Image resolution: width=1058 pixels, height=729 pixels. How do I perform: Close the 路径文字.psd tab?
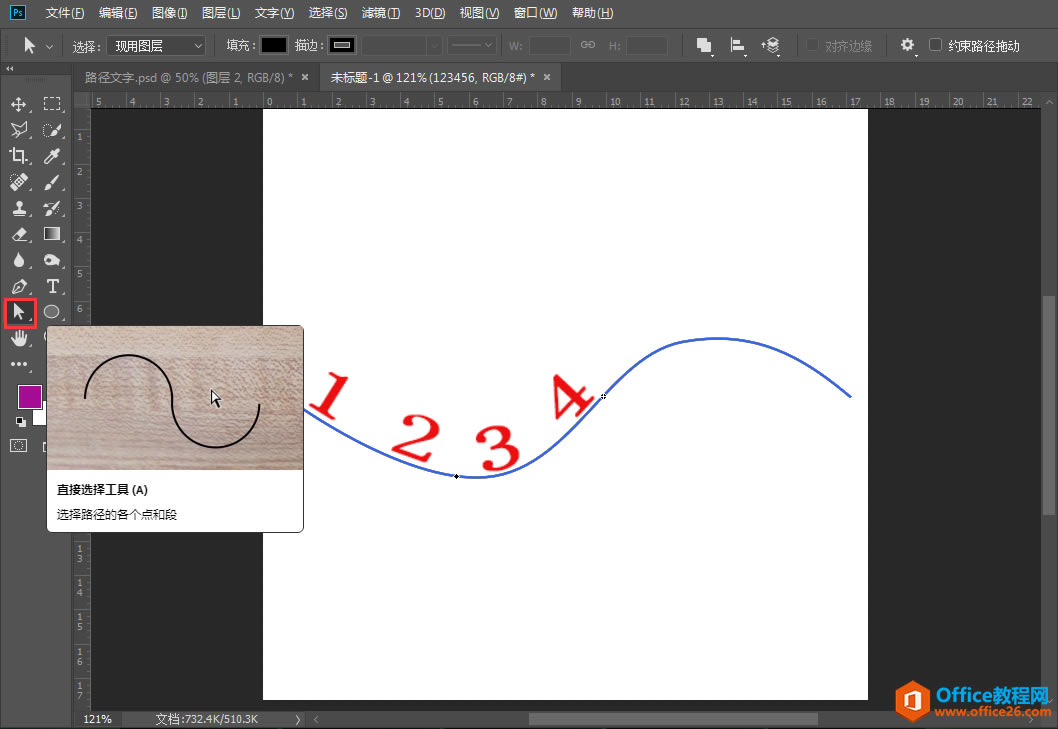[x=305, y=78]
